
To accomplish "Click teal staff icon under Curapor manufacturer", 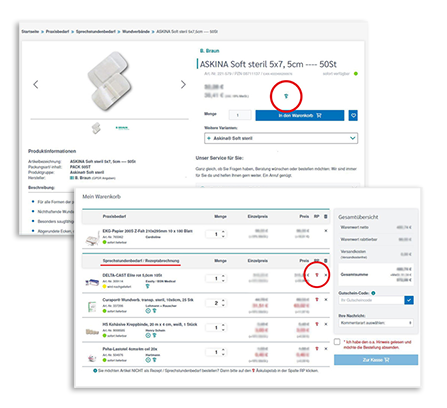I will tap(154, 311).
